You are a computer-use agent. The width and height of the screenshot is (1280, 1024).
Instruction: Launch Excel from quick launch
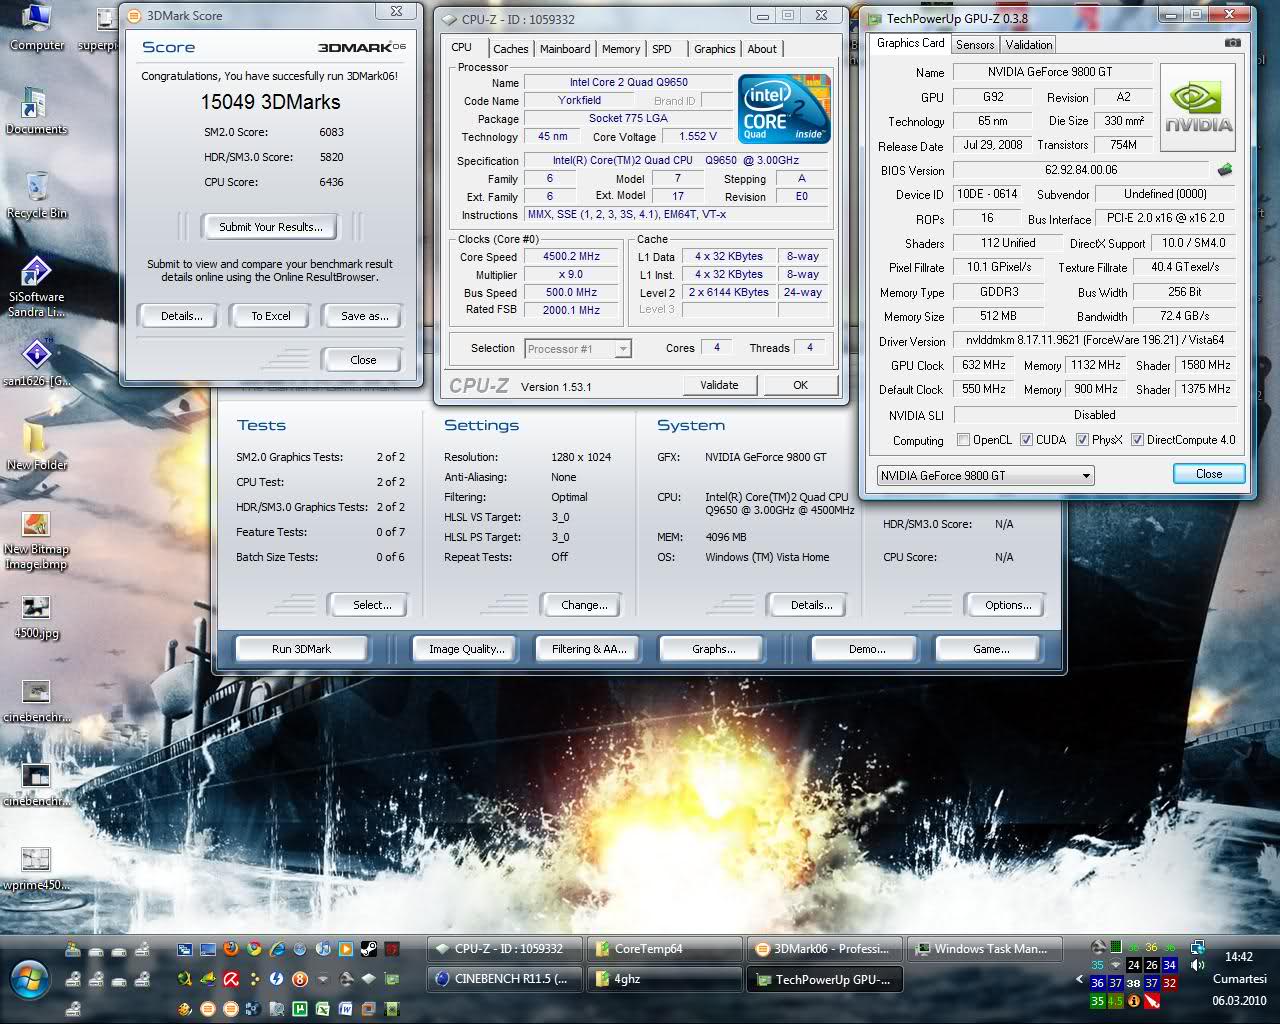coord(322,1008)
